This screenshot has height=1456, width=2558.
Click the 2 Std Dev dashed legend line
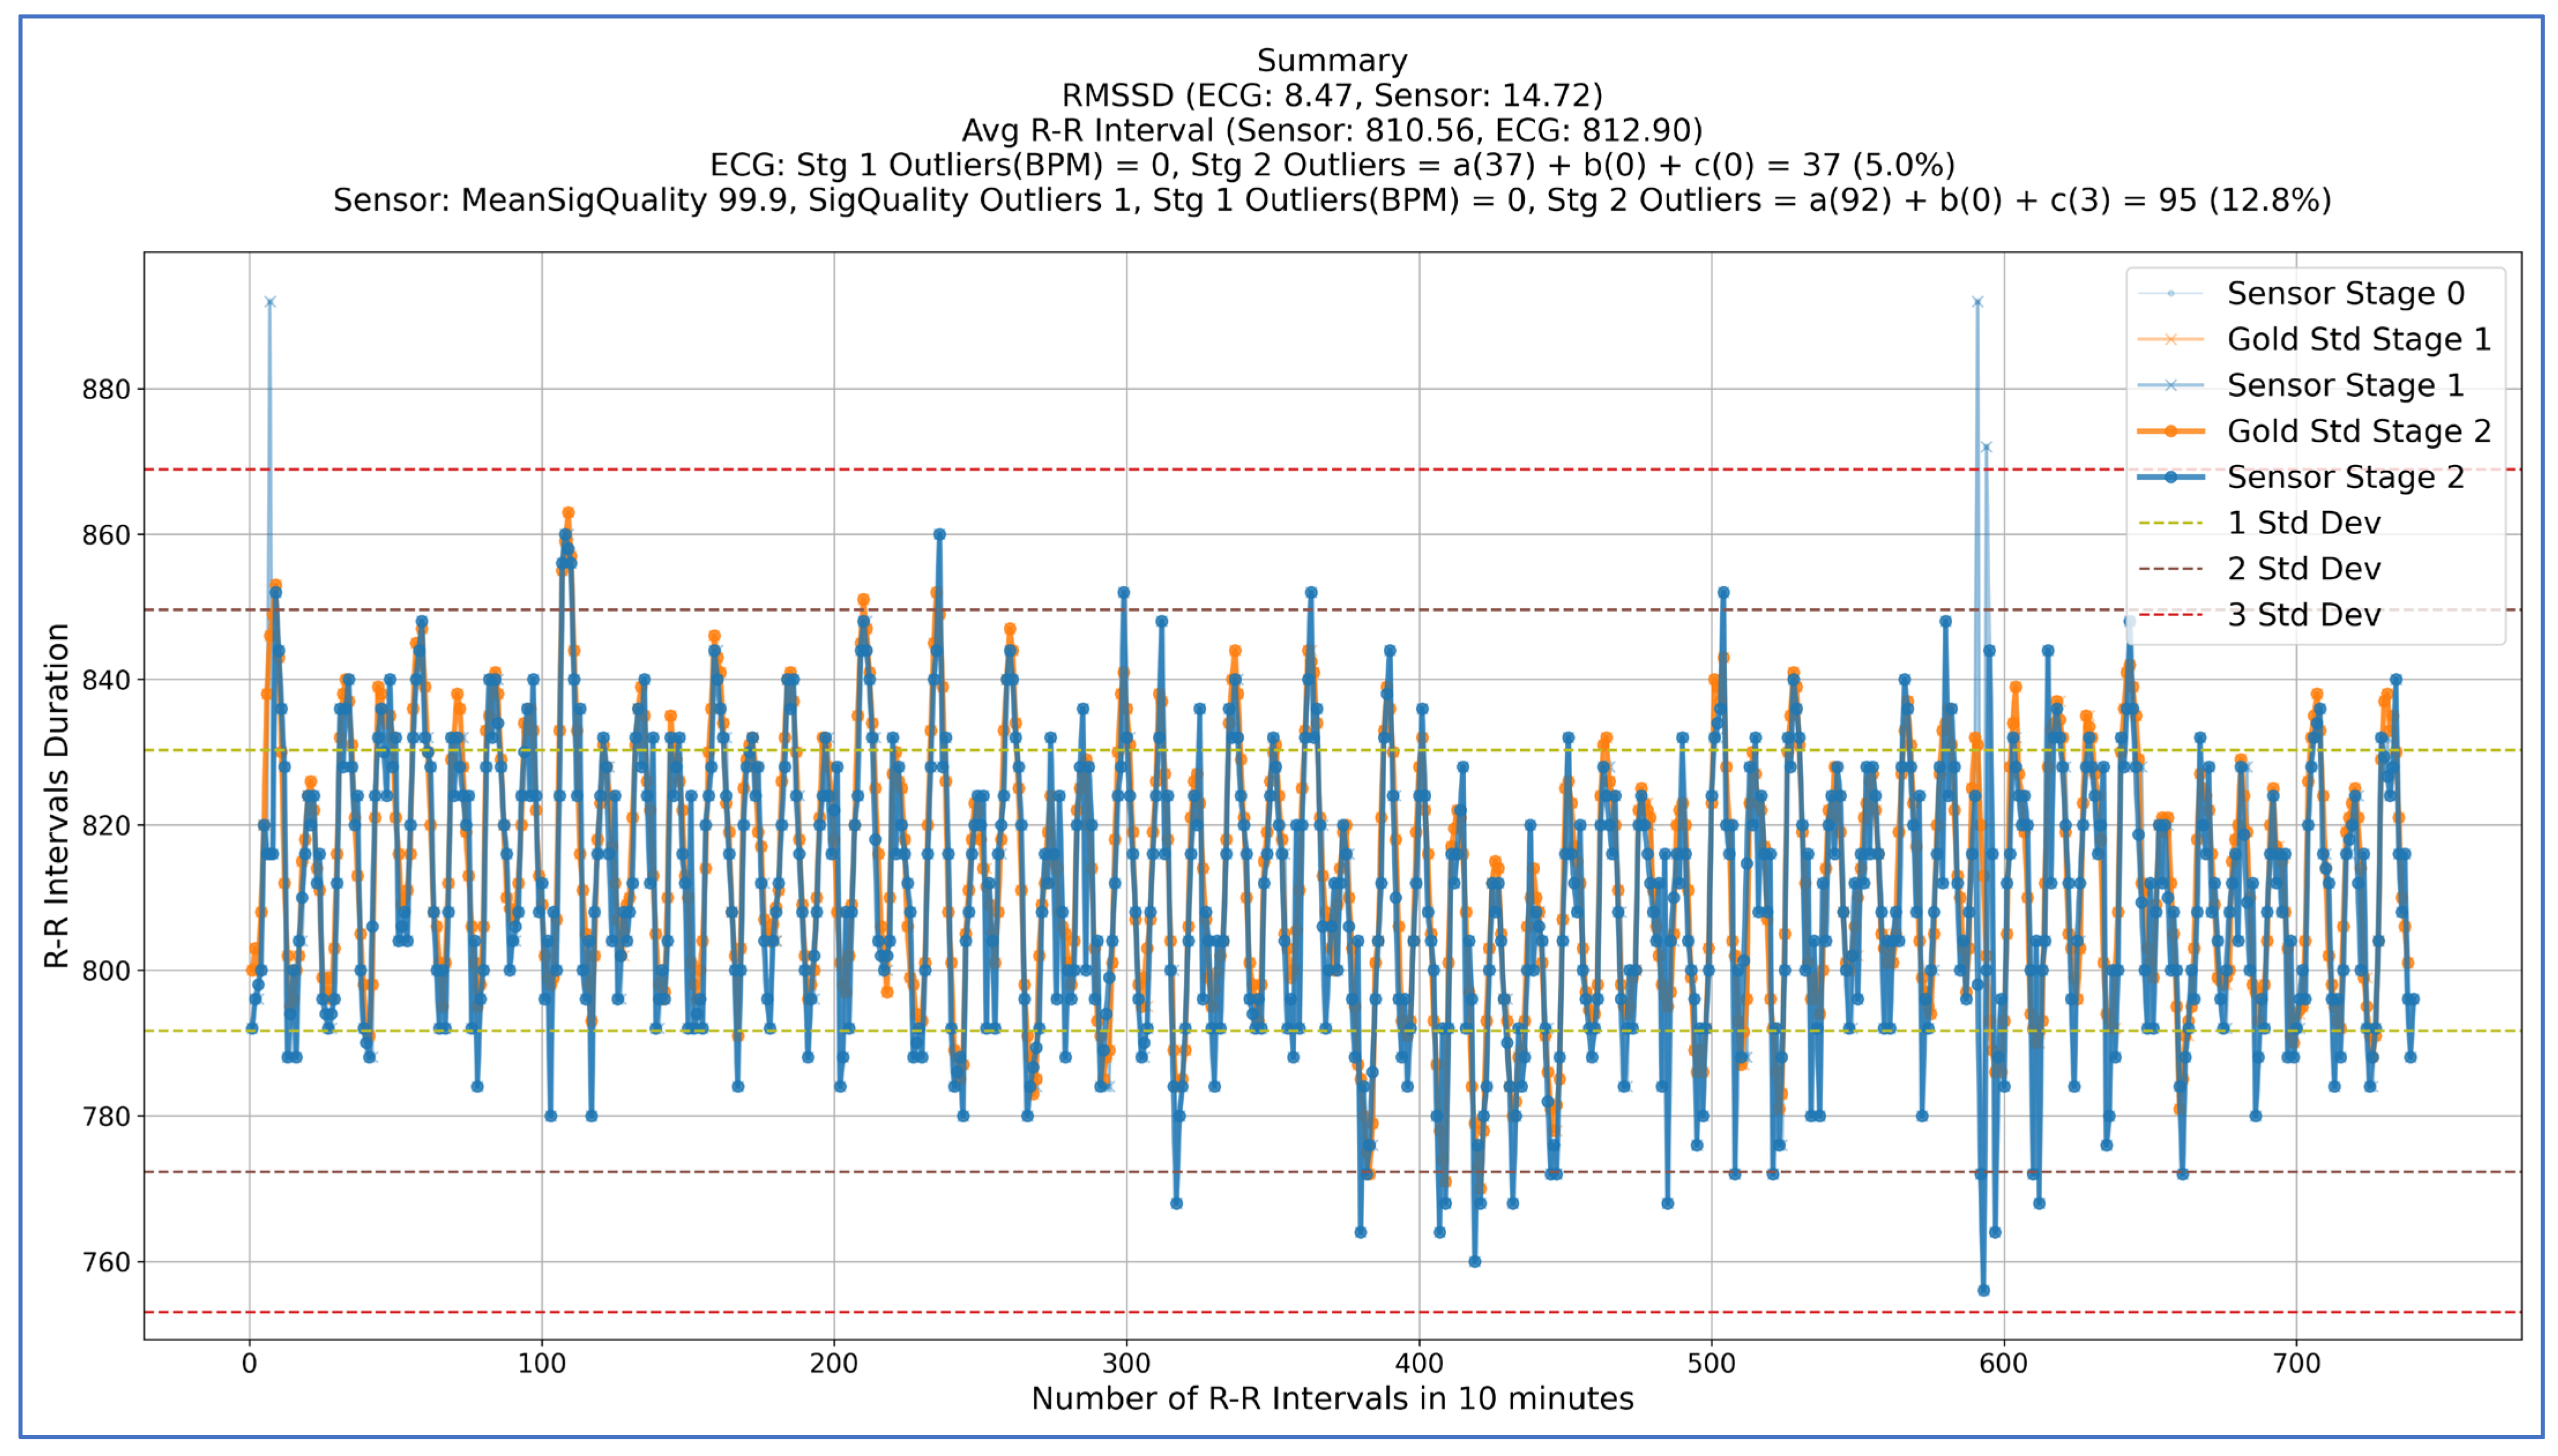click(x=2170, y=569)
